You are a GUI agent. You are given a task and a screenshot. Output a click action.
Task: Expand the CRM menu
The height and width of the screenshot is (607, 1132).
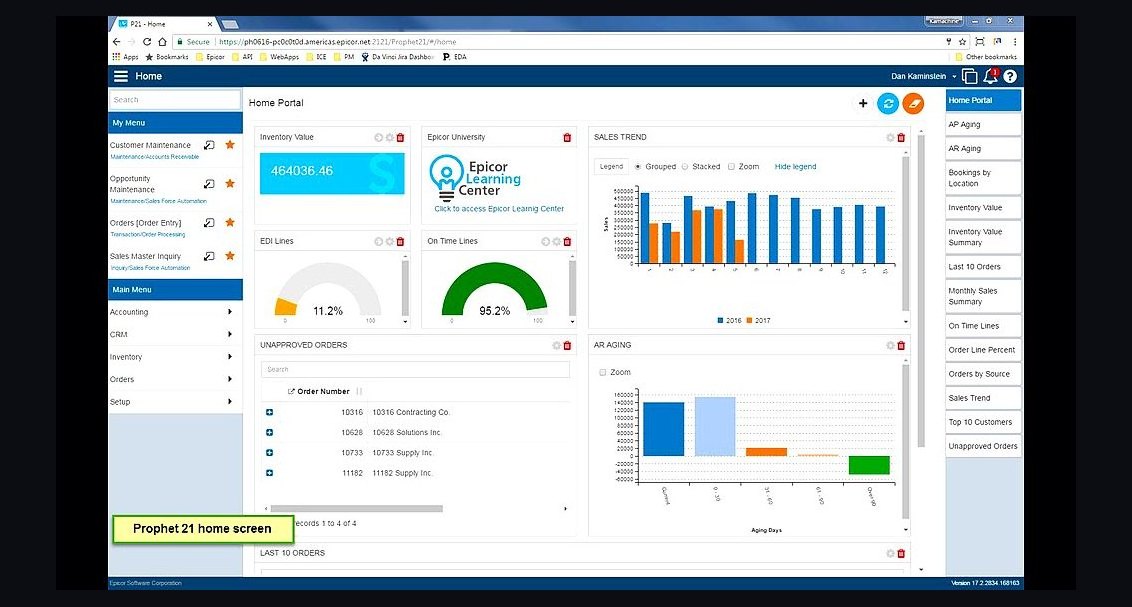pos(175,334)
